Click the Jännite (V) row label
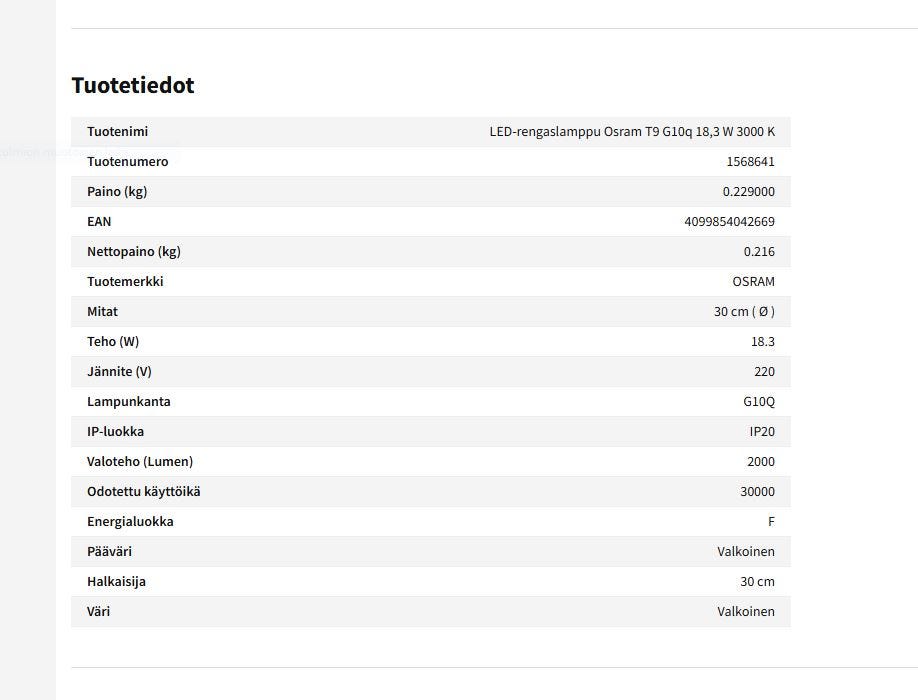Viewport: 918px width, 700px height. point(119,372)
